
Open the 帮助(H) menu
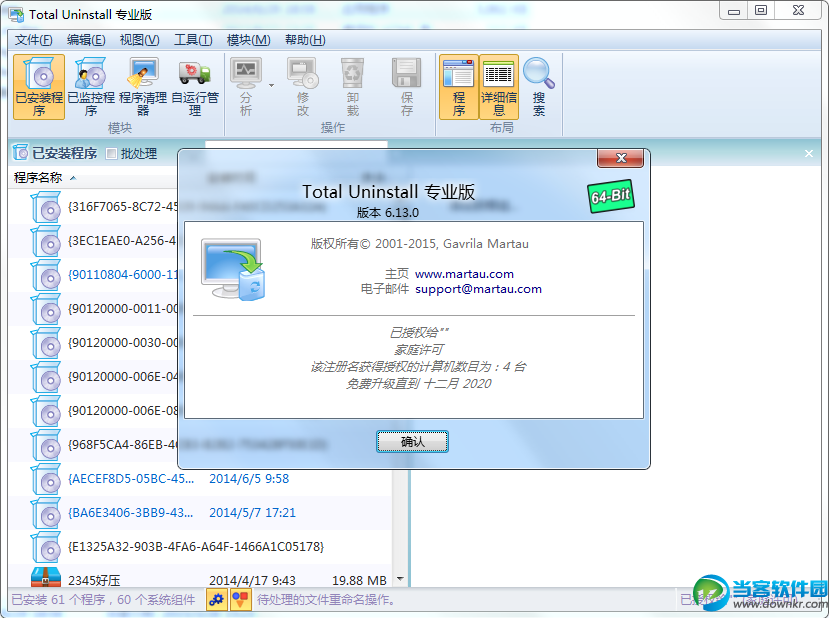(x=305, y=40)
